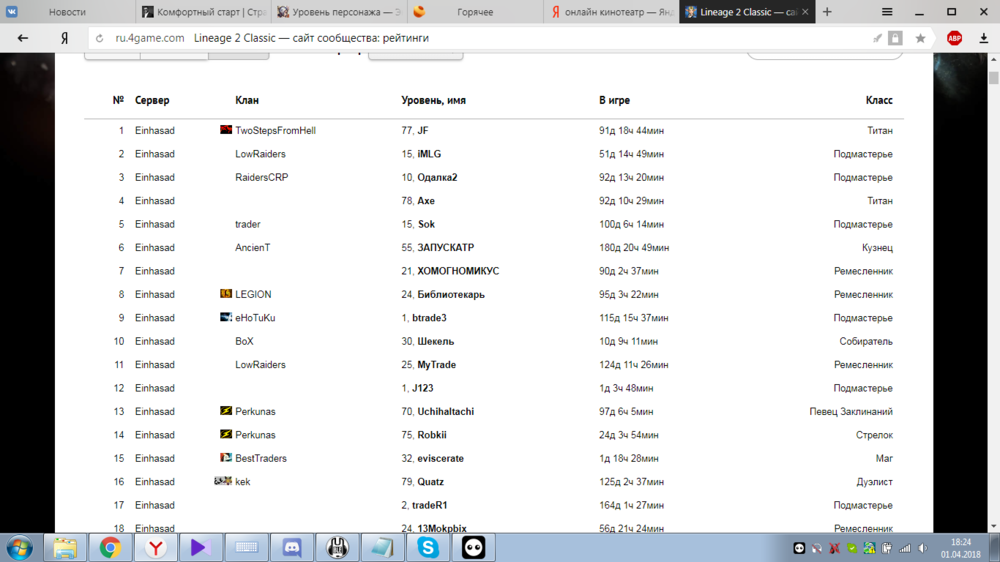Click the Perkunas clan for Robkii

[255, 435]
